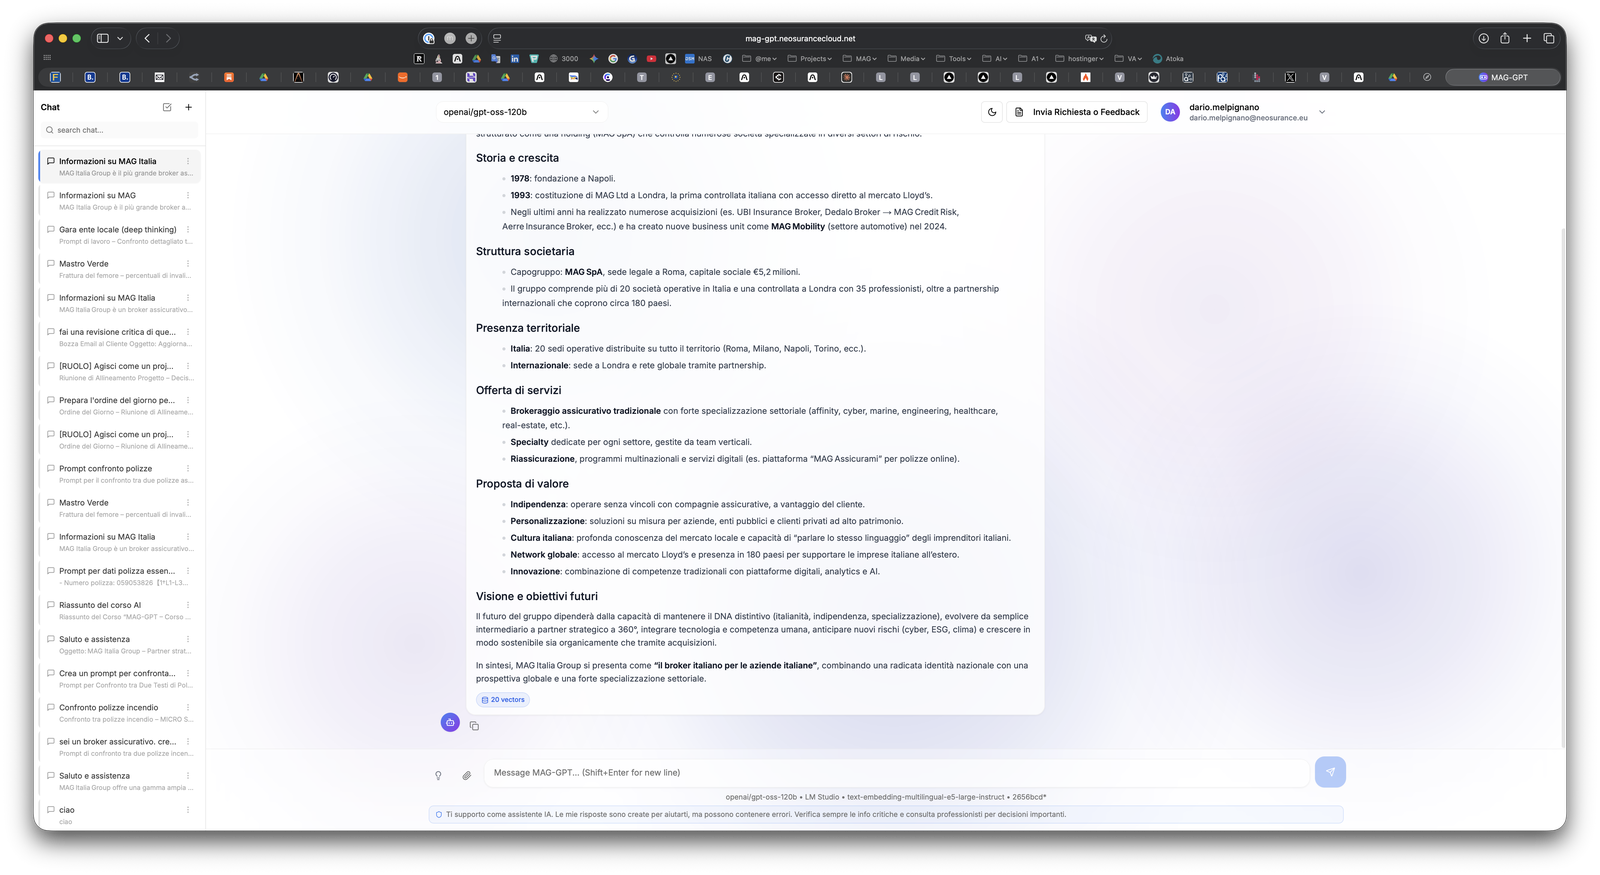Go back with browser back arrow
This screenshot has height=875, width=1600.
click(x=147, y=38)
